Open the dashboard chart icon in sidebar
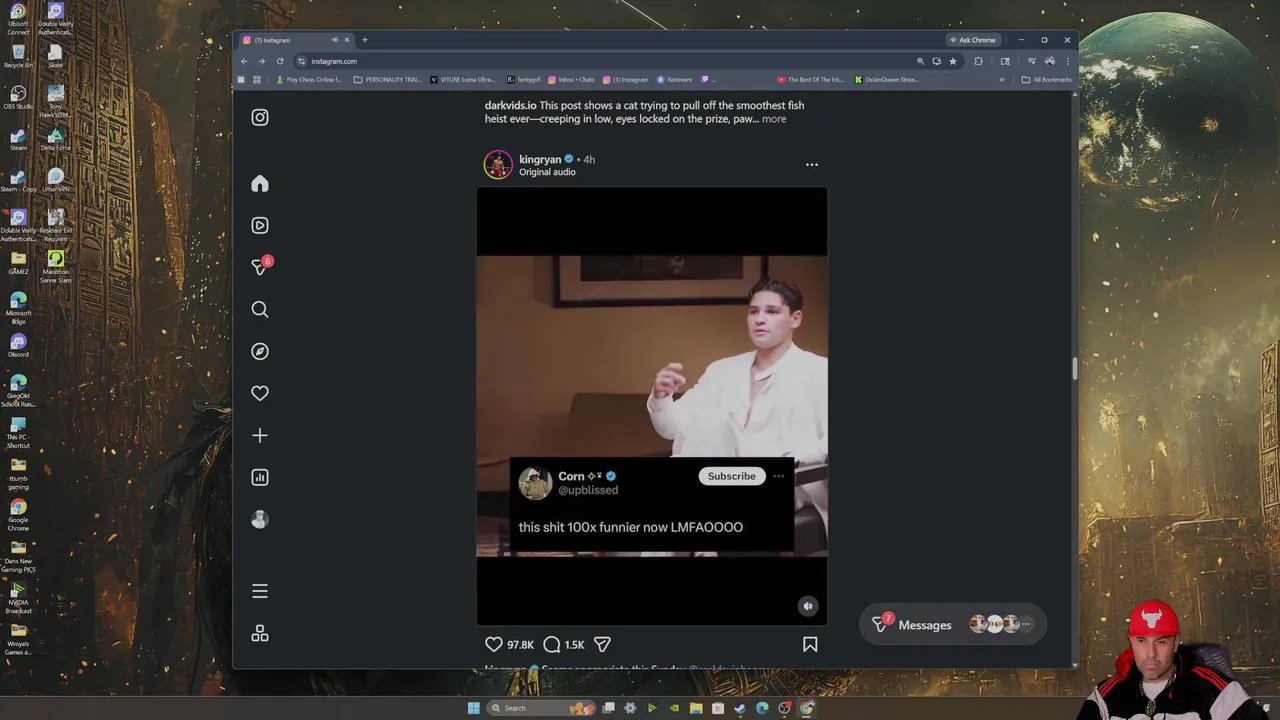The height and width of the screenshot is (720, 1280). point(260,478)
